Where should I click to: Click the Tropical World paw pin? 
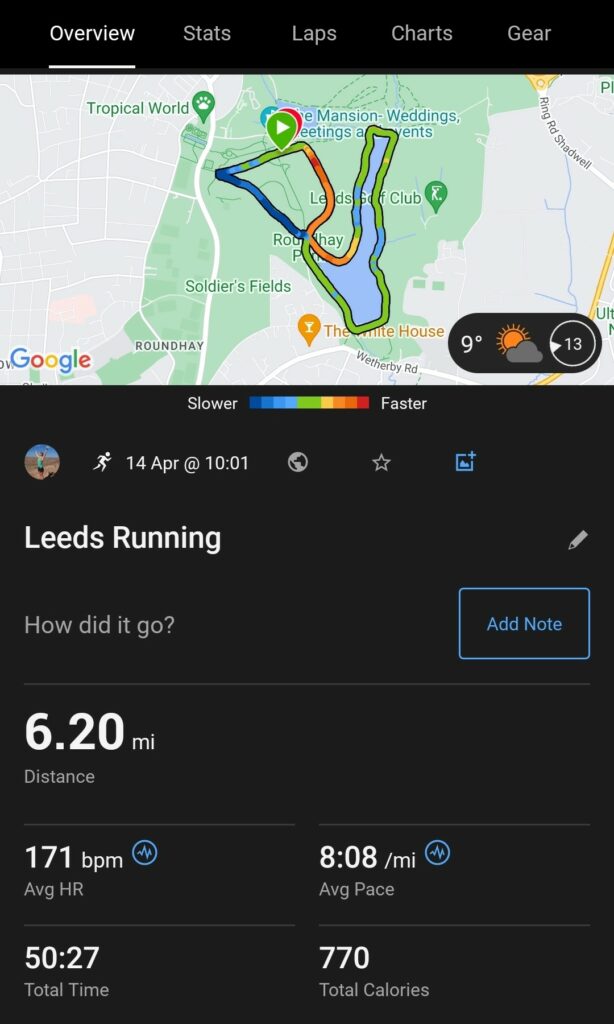pos(204,101)
